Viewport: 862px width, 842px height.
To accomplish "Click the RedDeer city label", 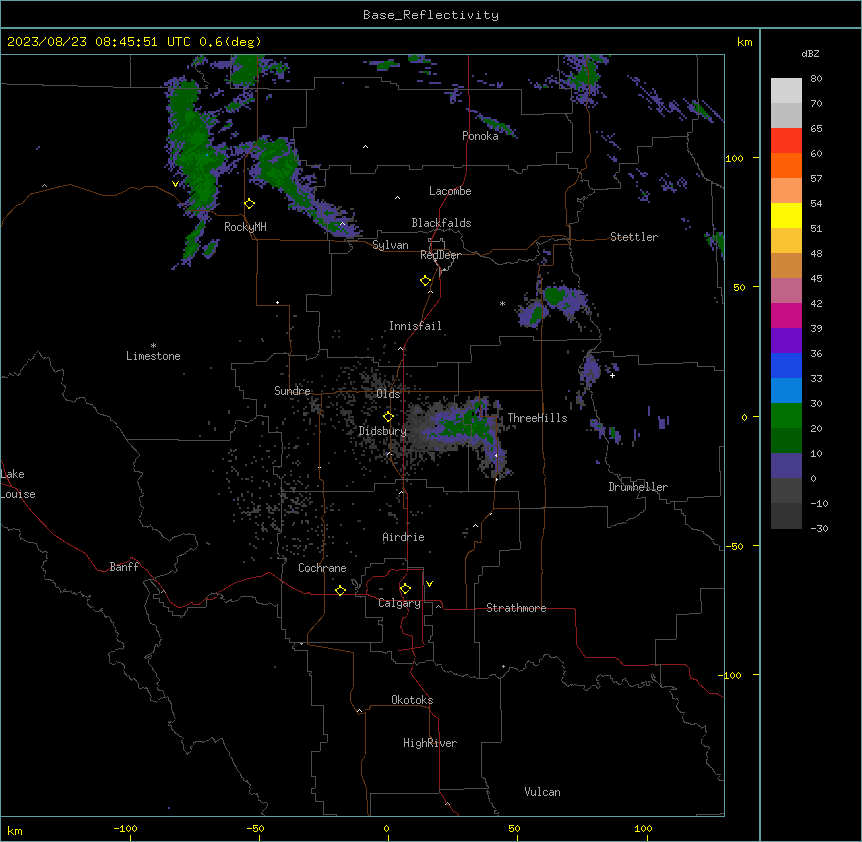I will coord(440,255).
